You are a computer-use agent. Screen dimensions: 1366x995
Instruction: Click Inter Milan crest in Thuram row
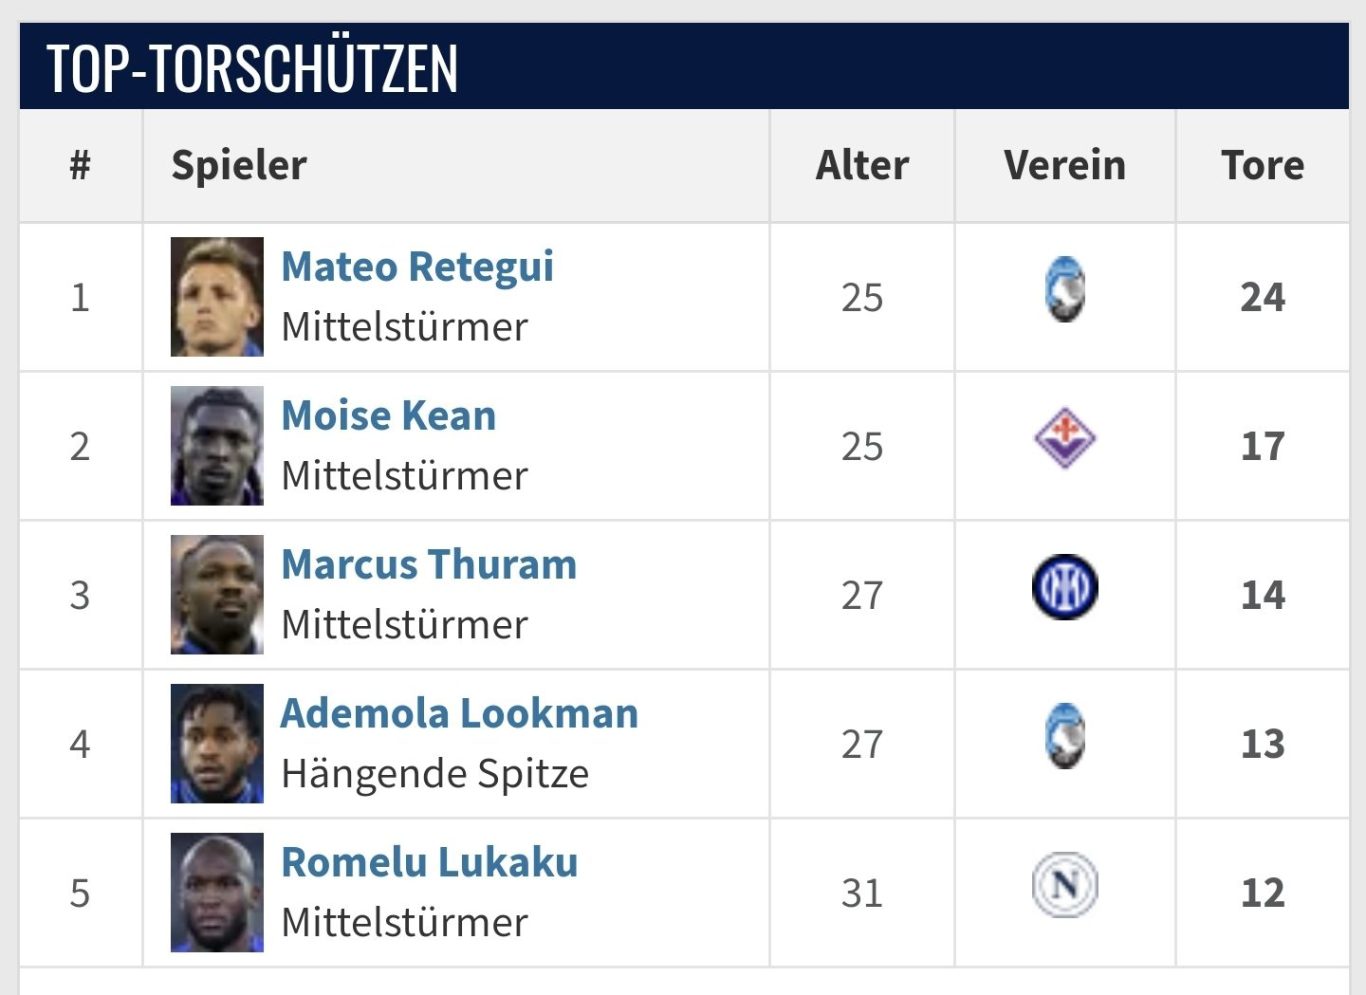[x=1065, y=587]
